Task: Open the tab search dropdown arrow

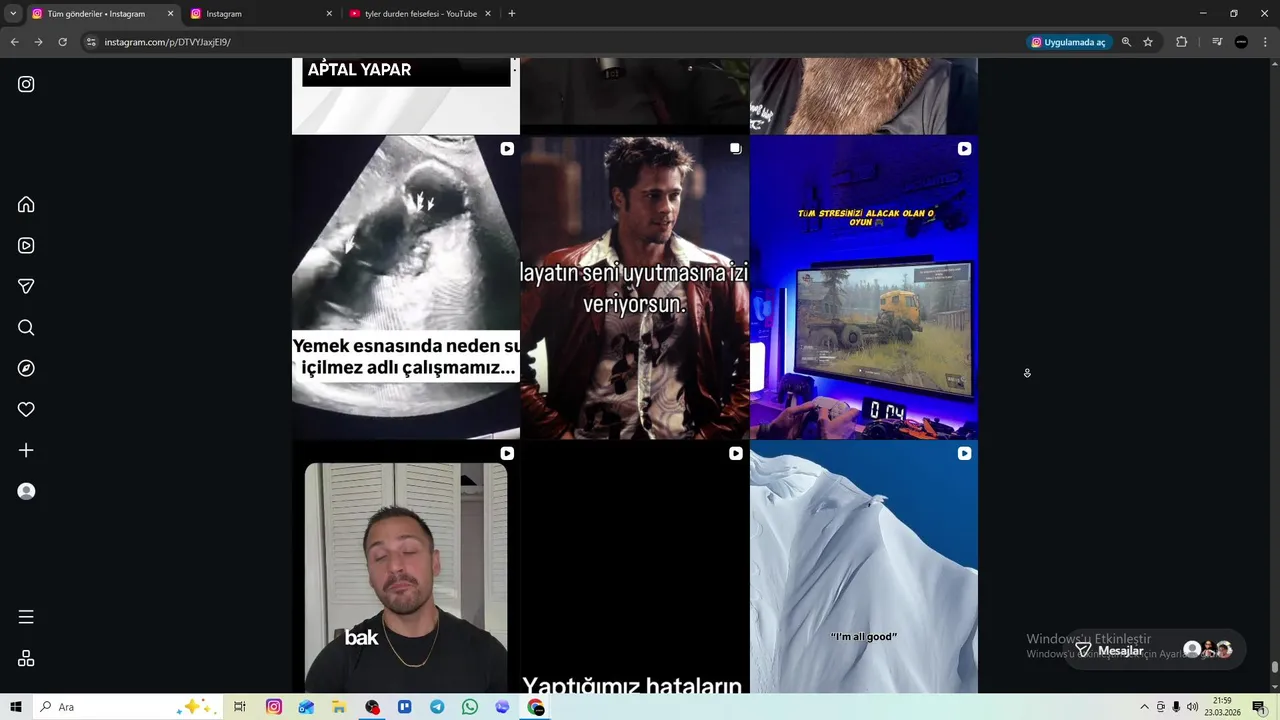Action: click(x=12, y=14)
